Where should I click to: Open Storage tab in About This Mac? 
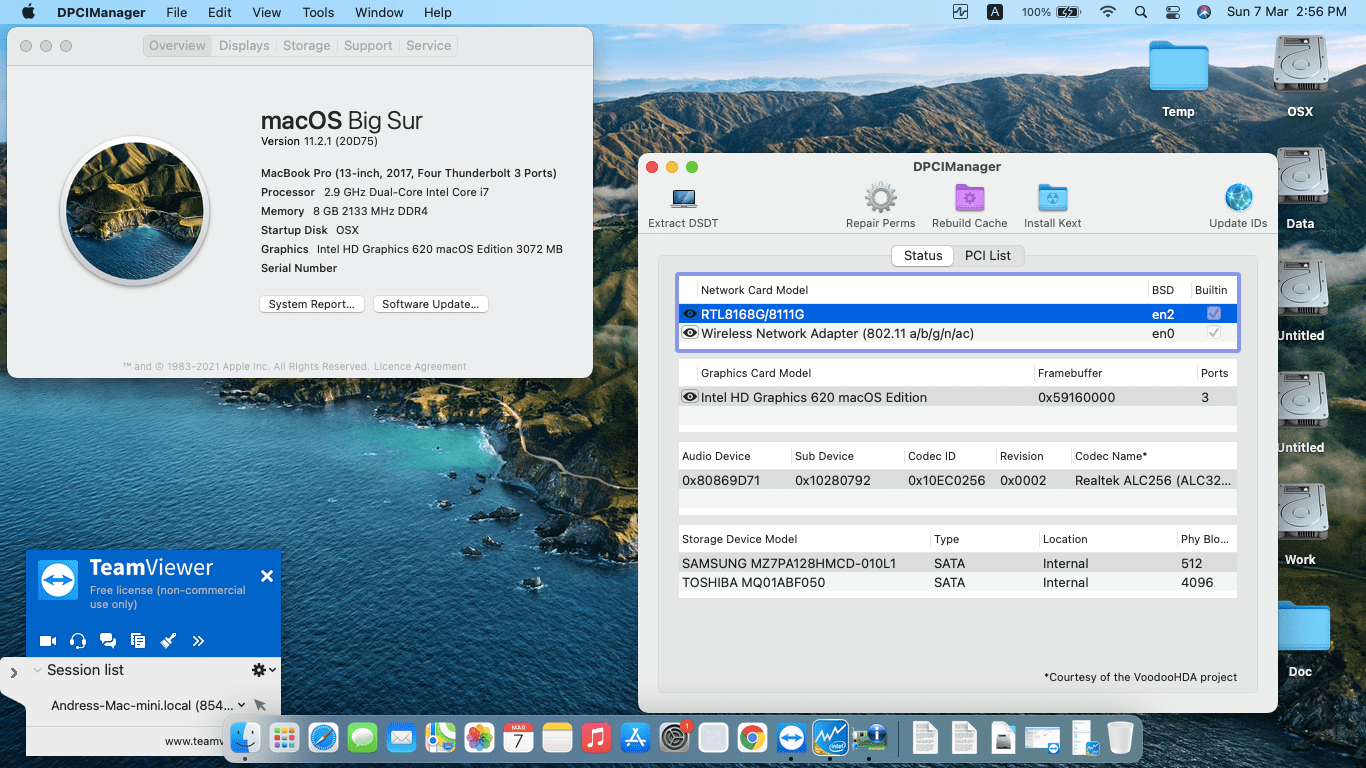tap(307, 46)
